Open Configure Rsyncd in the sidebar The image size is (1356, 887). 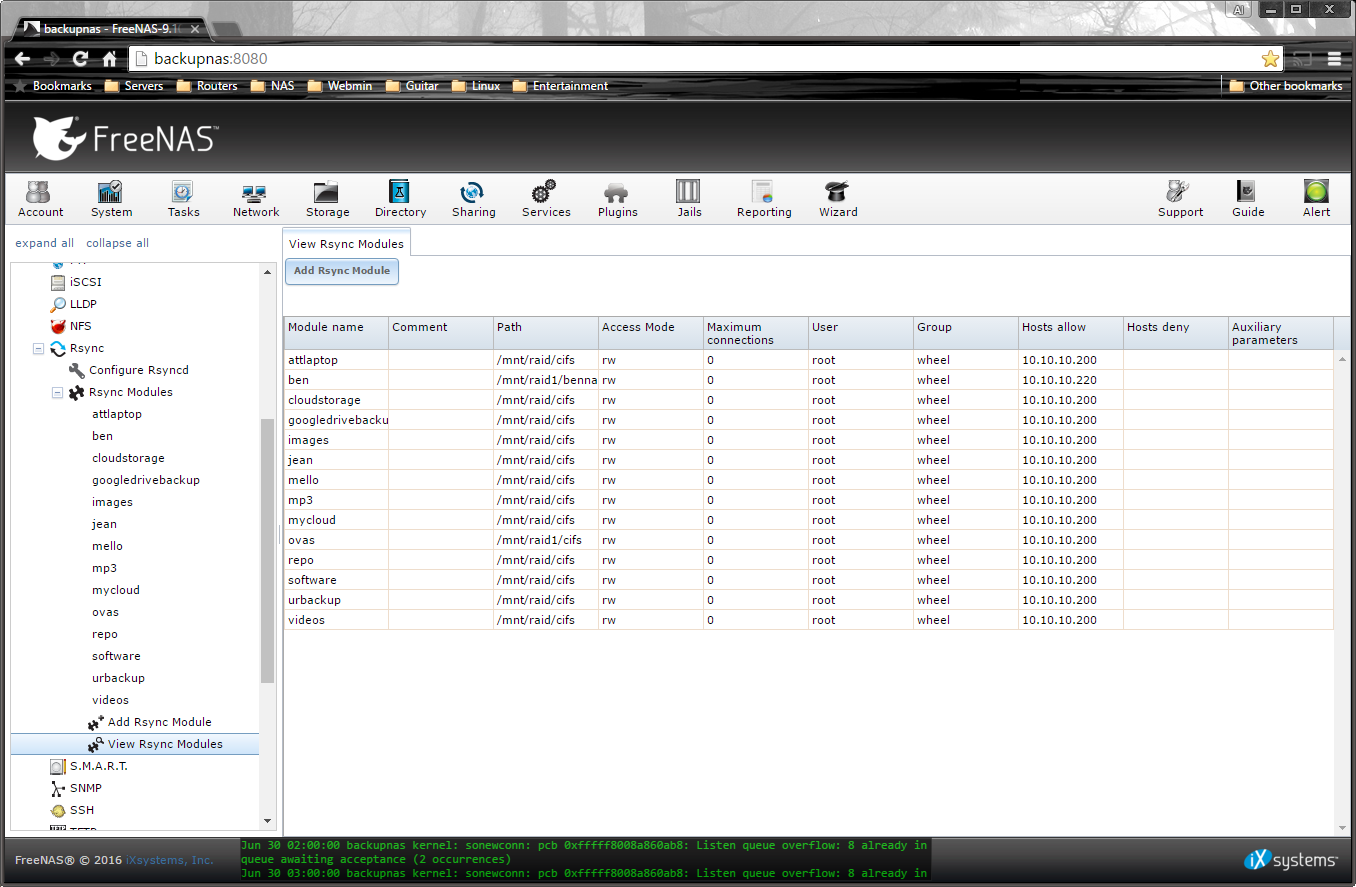point(138,370)
